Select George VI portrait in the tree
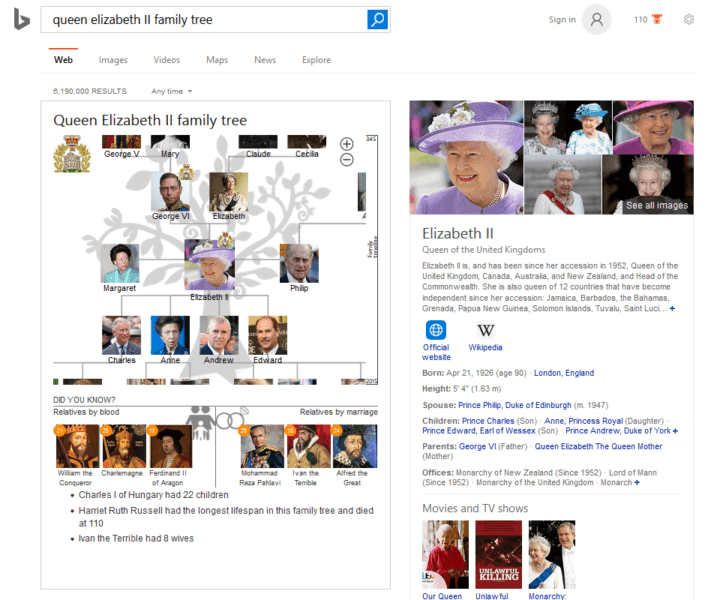This screenshot has height=600, width=708. (171, 192)
